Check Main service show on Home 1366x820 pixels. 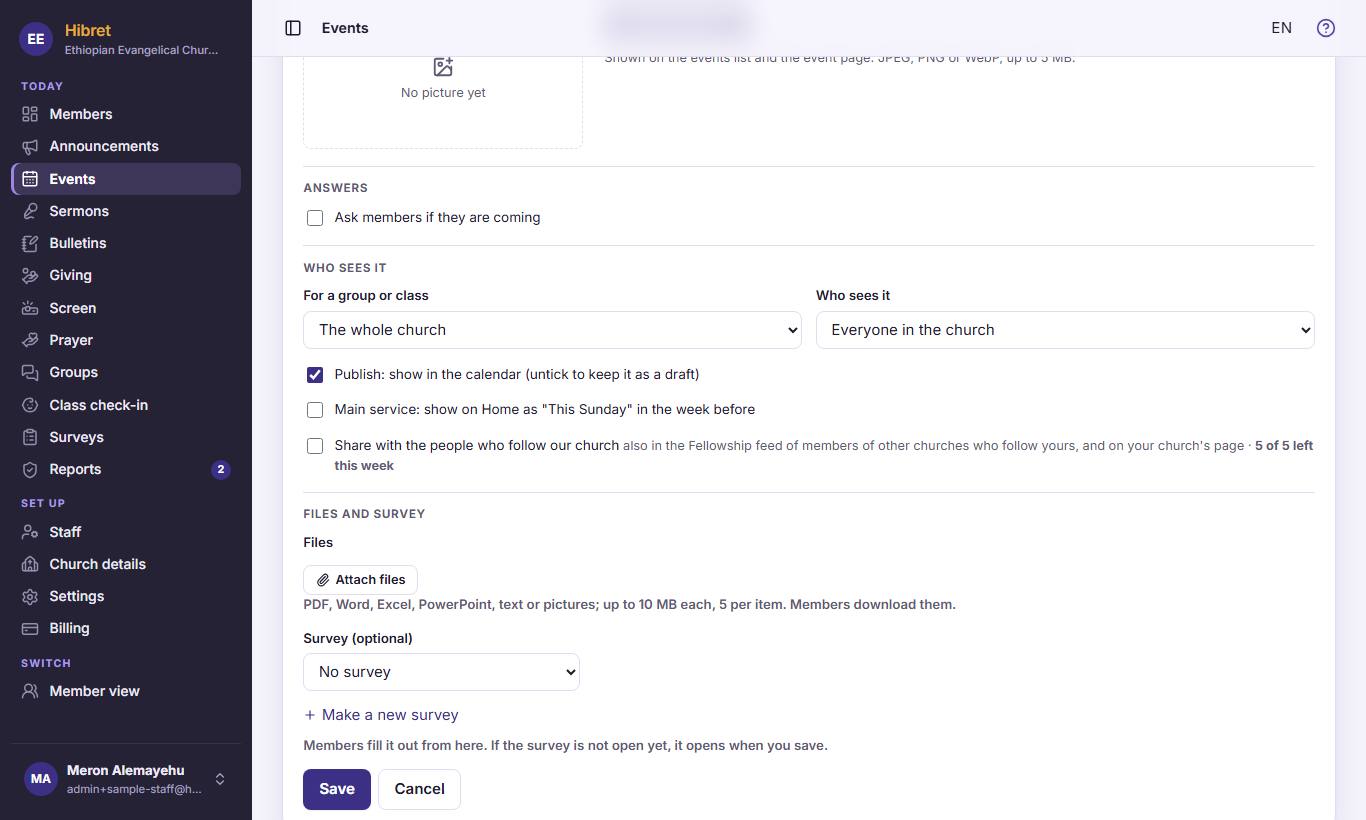coord(315,410)
